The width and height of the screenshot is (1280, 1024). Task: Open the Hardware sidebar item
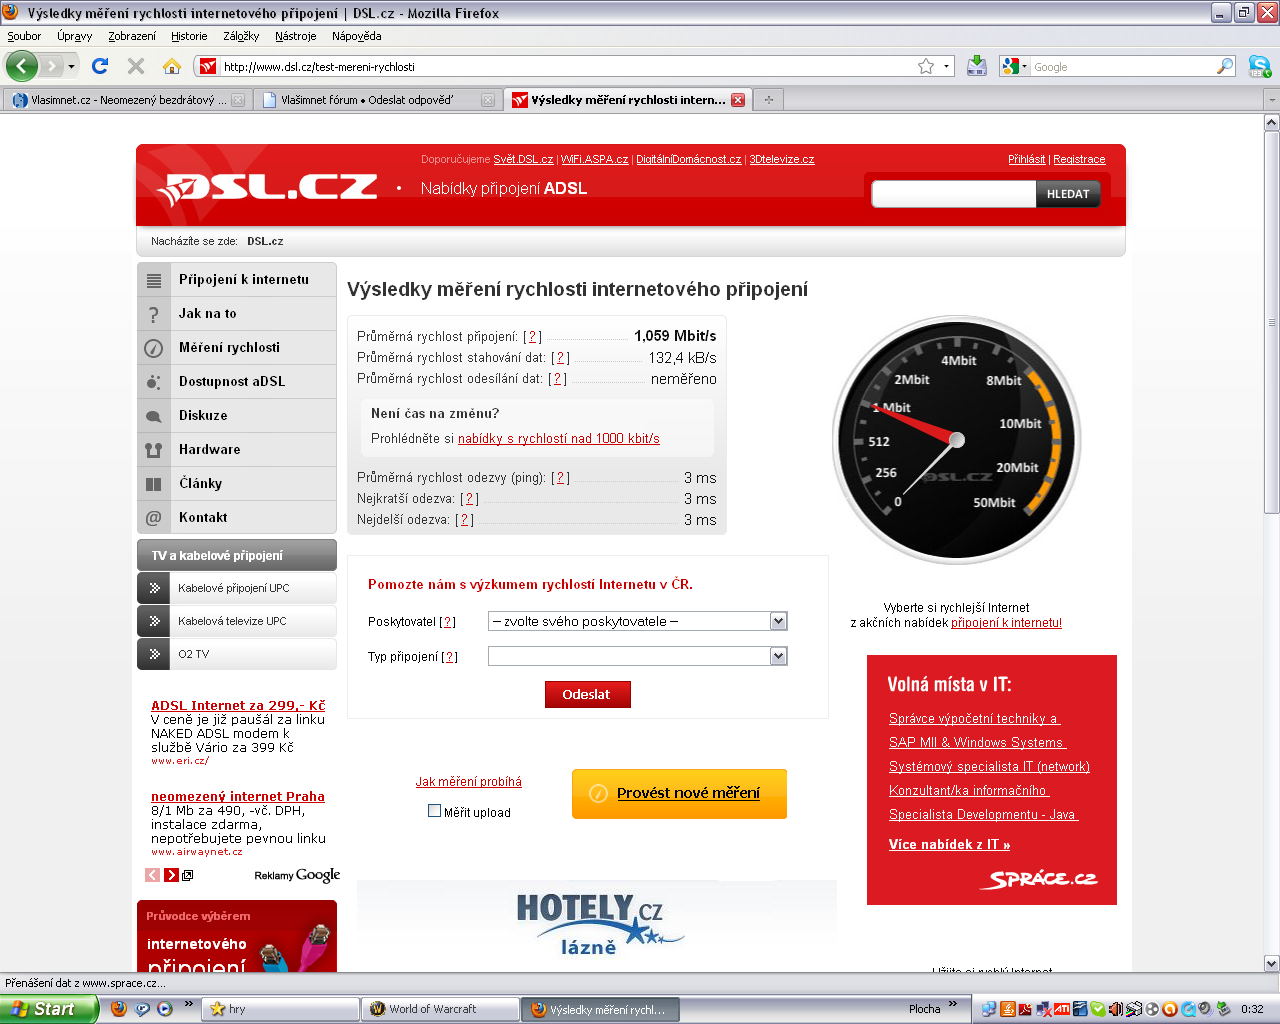click(x=237, y=450)
